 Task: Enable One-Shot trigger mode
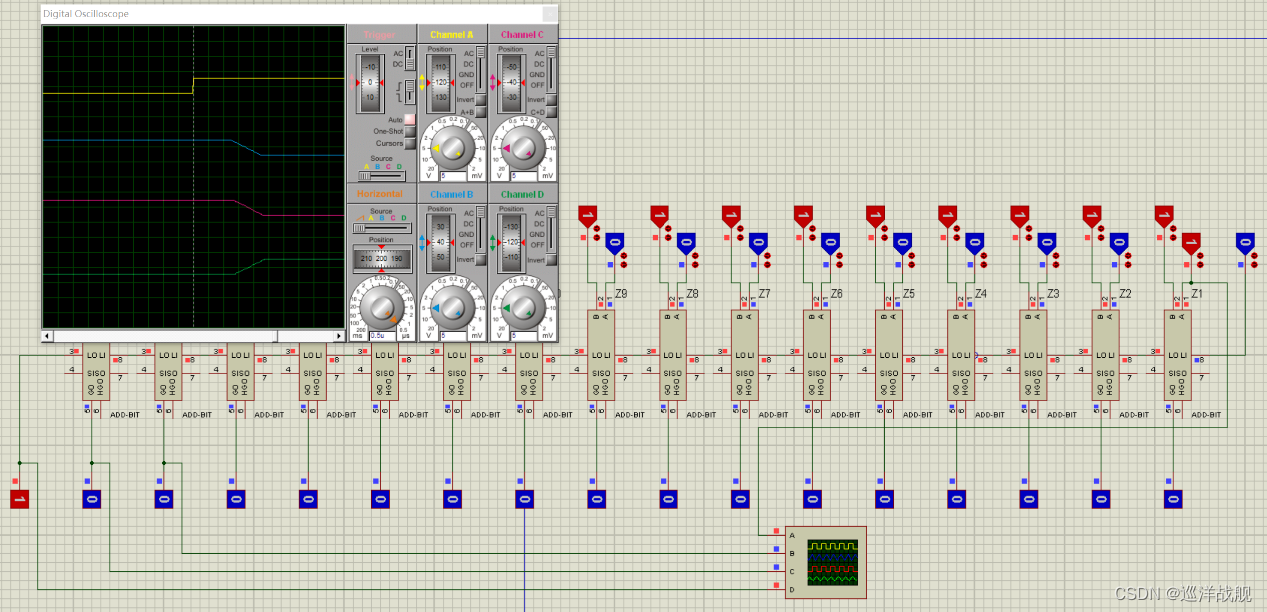click(409, 131)
